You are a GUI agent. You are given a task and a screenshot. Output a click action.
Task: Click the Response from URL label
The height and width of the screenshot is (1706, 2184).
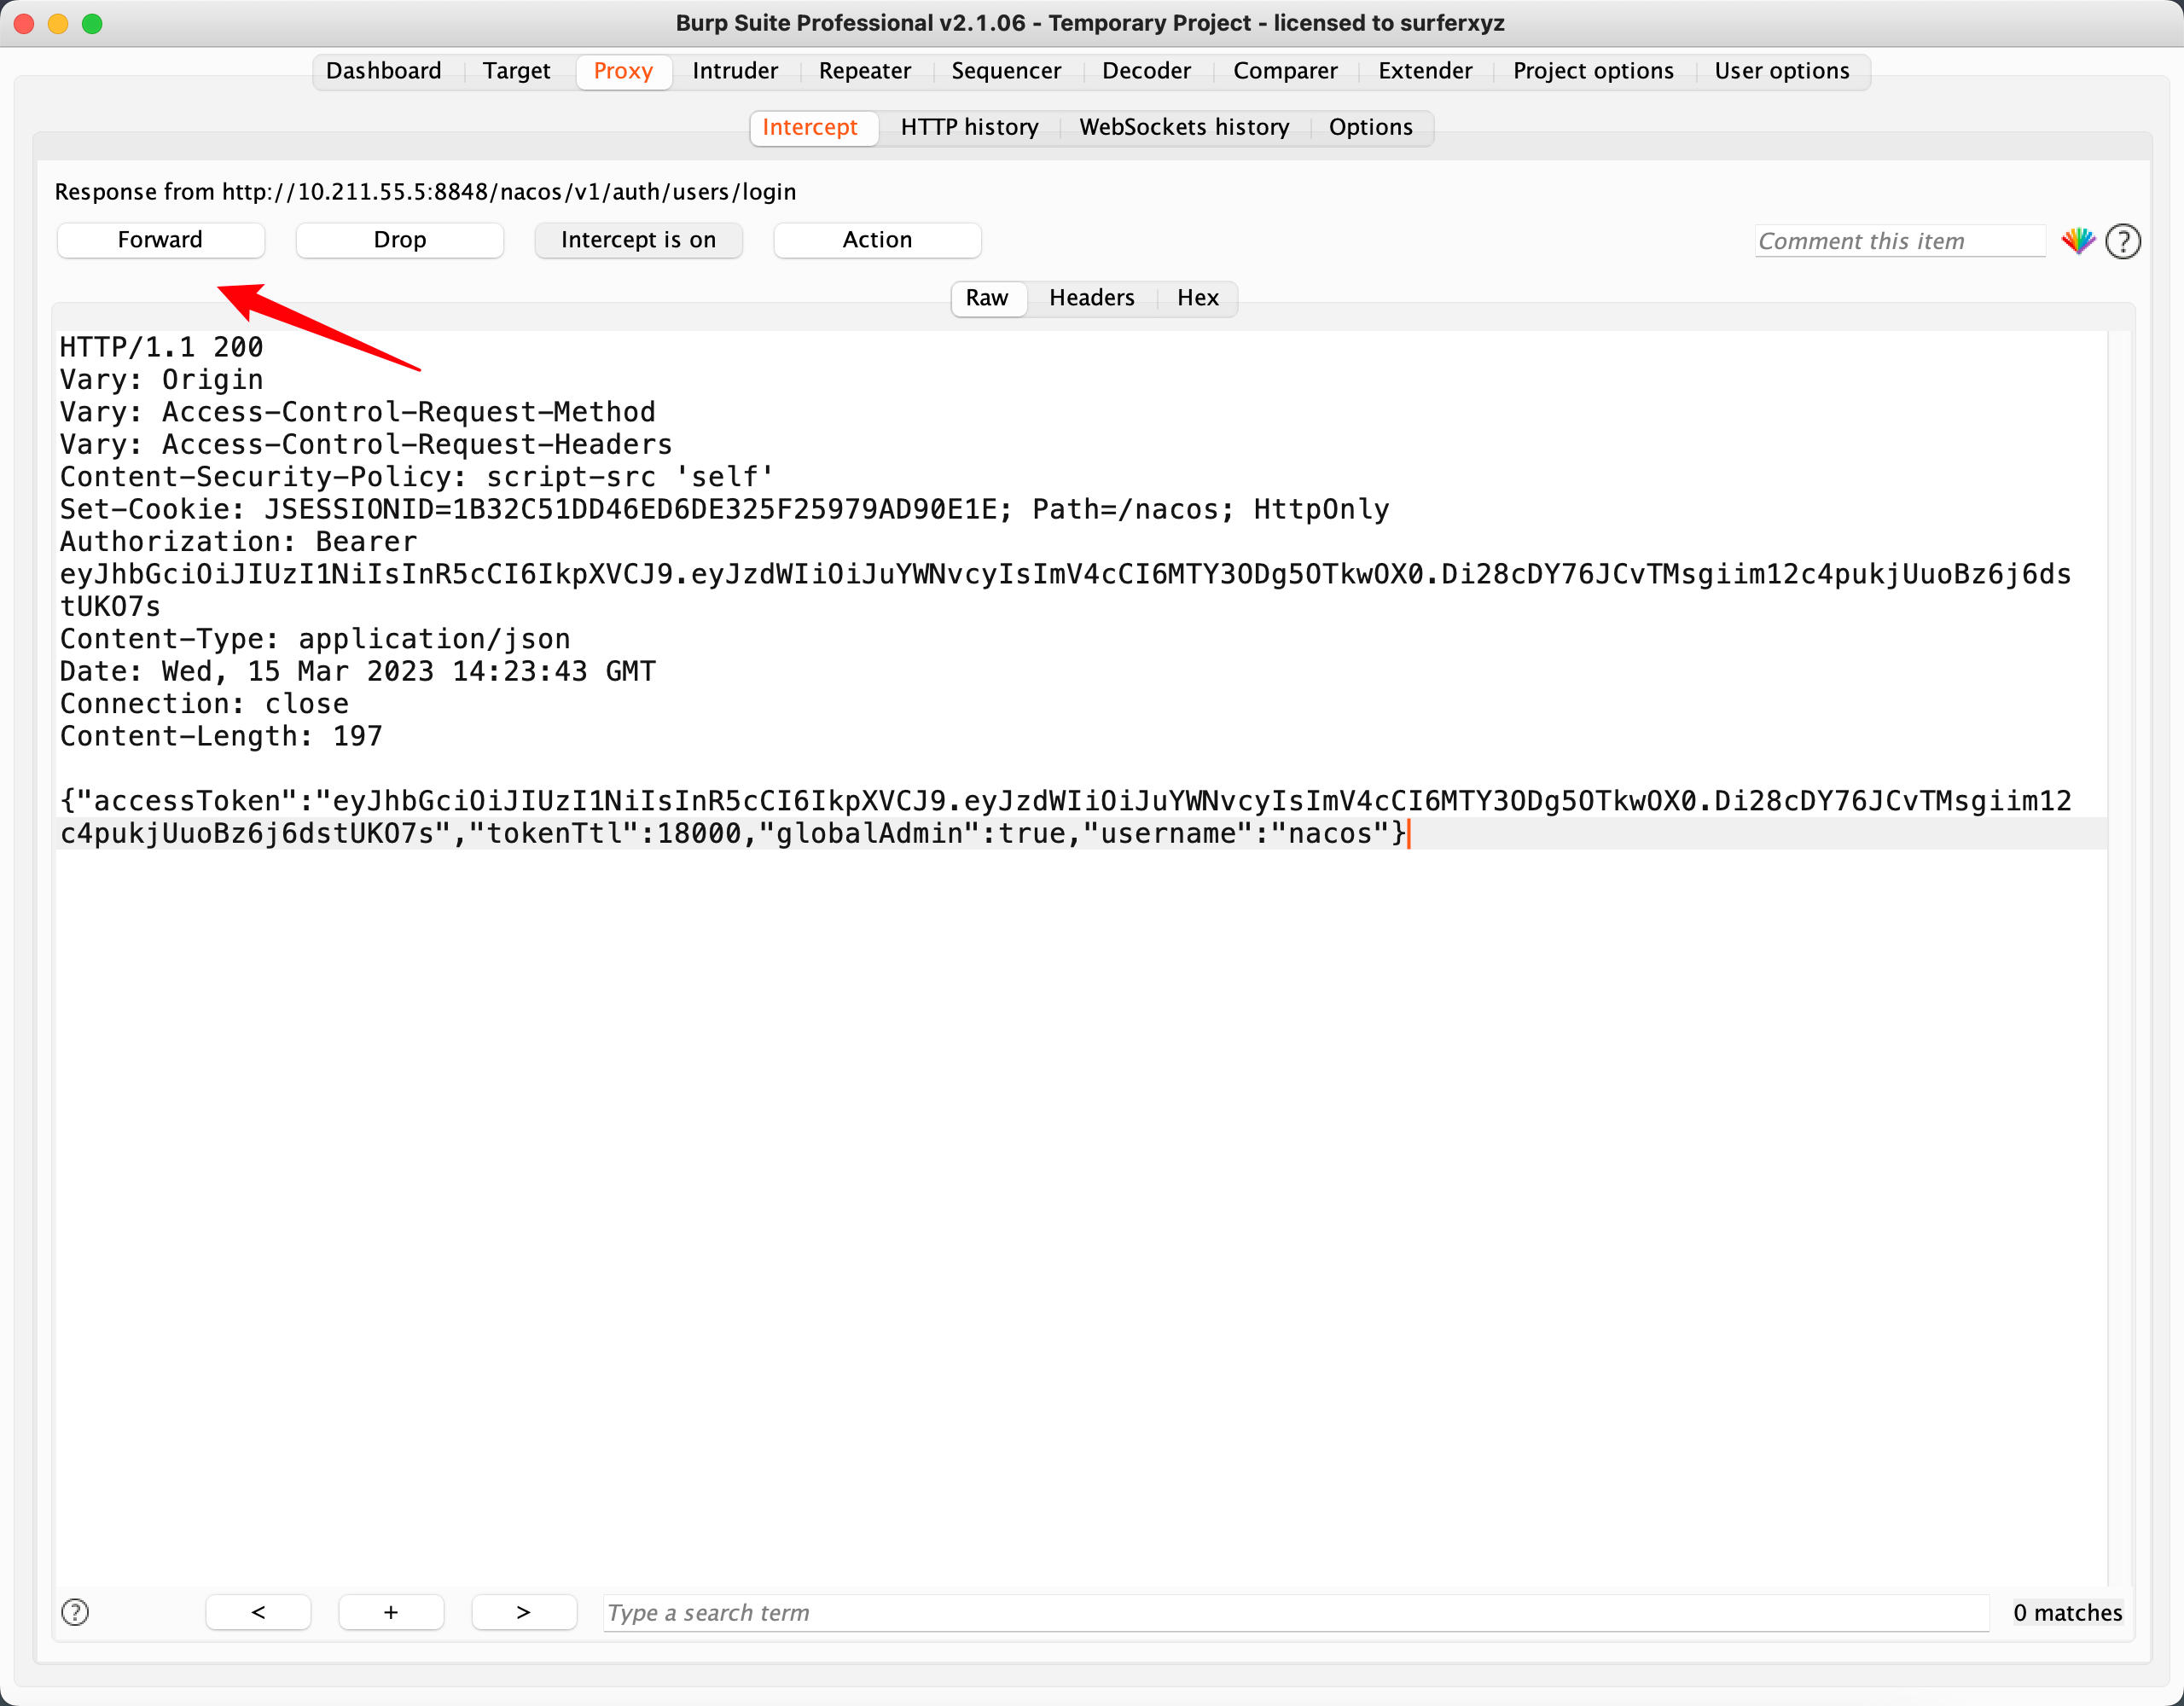tap(425, 191)
